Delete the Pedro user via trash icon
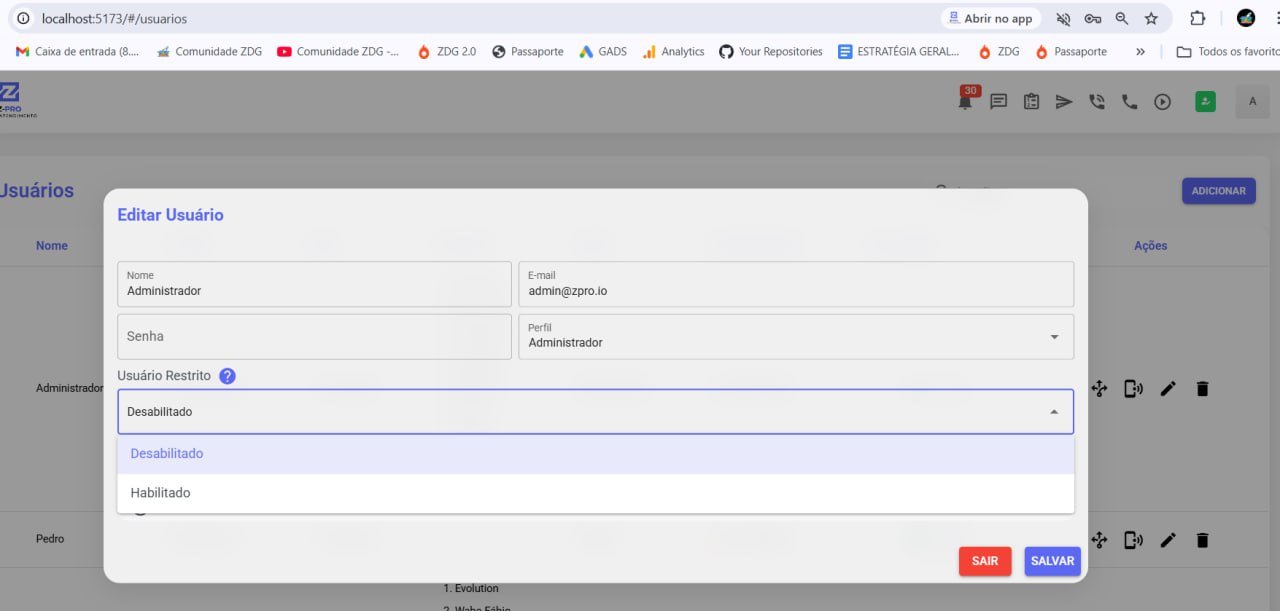This screenshot has width=1280, height=611. (x=1202, y=540)
